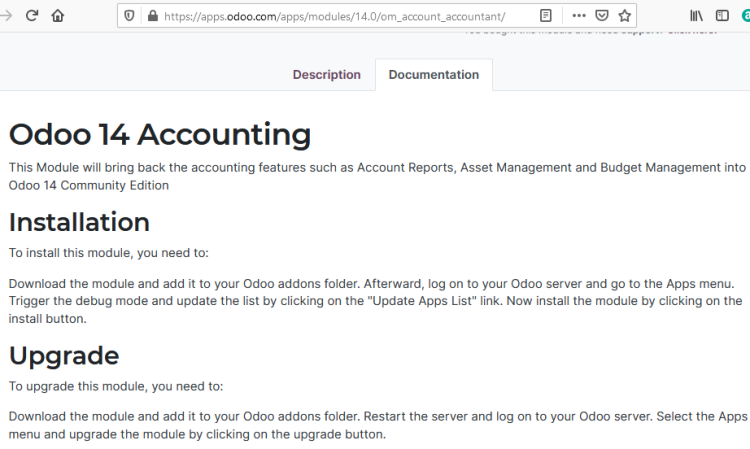This screenshot has width=750, height=449.
Task: Show sidebars icon
Action: click(722, 16)
